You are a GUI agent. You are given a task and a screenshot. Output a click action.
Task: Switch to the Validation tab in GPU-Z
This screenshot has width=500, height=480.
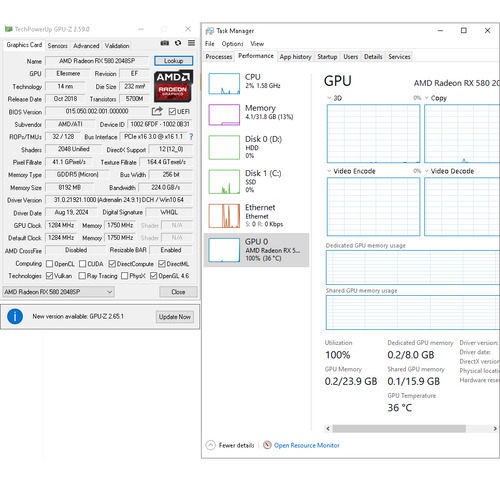pyautogui.click(x=117, y=46)
